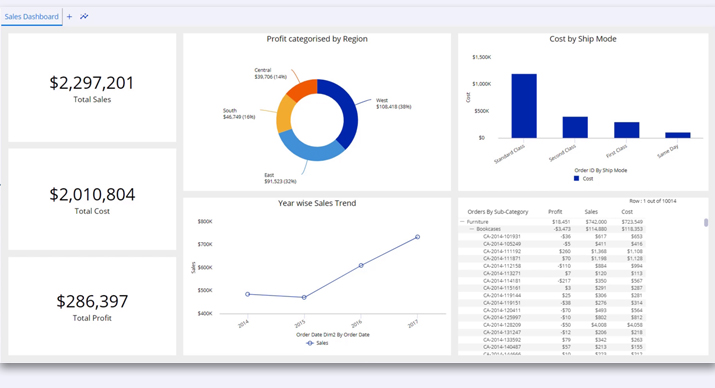The image size is (715, 388).
Task: Select the Standard Class bar
Action: (x=524, y=106)
